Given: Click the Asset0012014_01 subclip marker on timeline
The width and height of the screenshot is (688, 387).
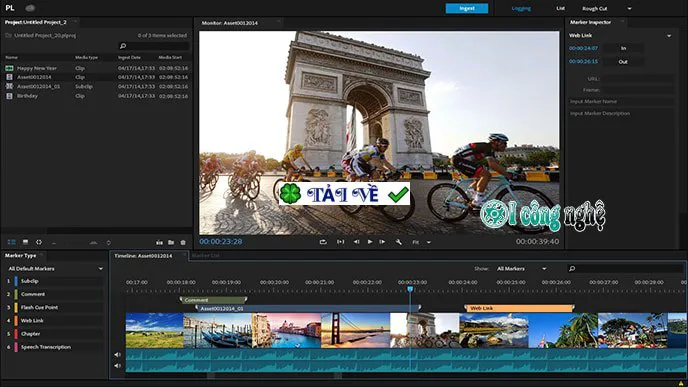Looking at the screenshot, I should (x=308, y=308).
